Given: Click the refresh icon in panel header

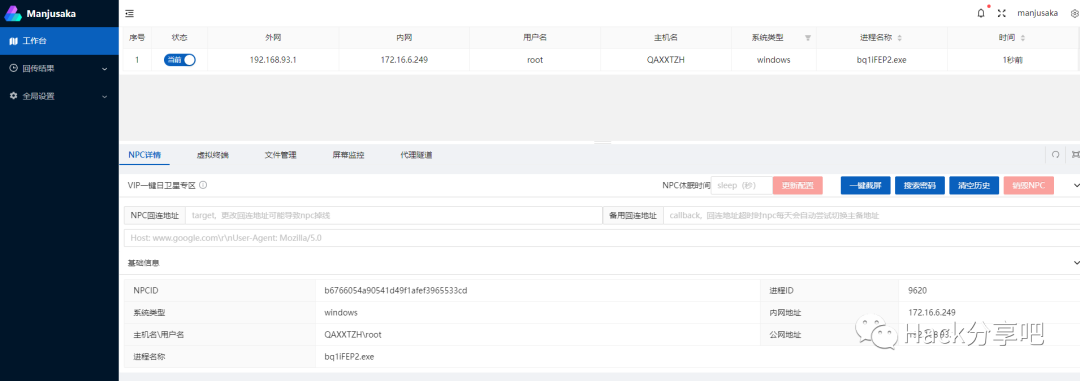Looking at the screenshot, I should (1055, 155).
